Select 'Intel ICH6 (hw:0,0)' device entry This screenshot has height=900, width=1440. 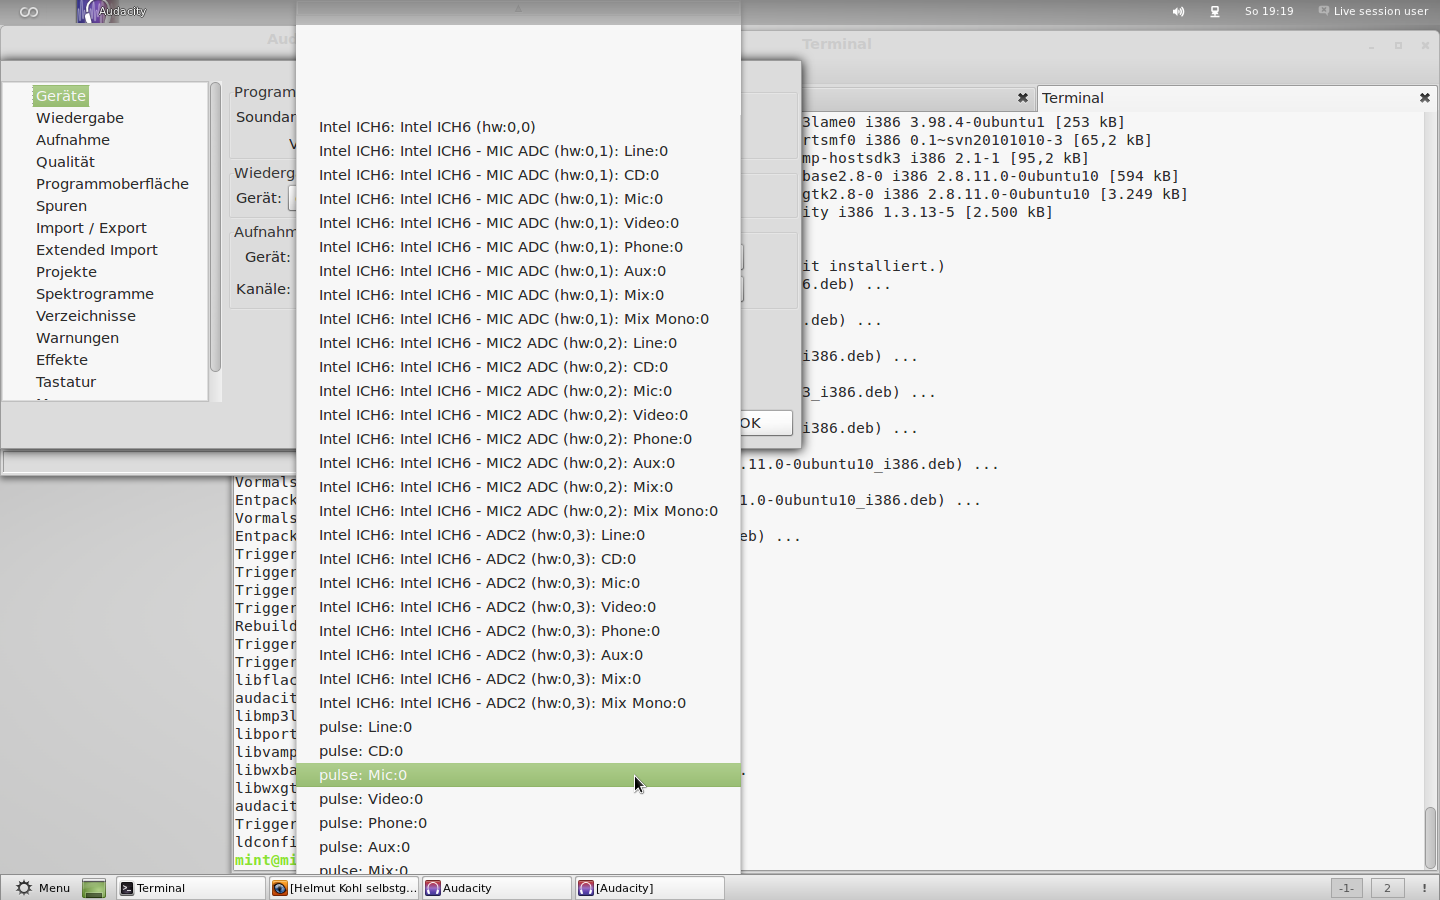tap(518, 127)
